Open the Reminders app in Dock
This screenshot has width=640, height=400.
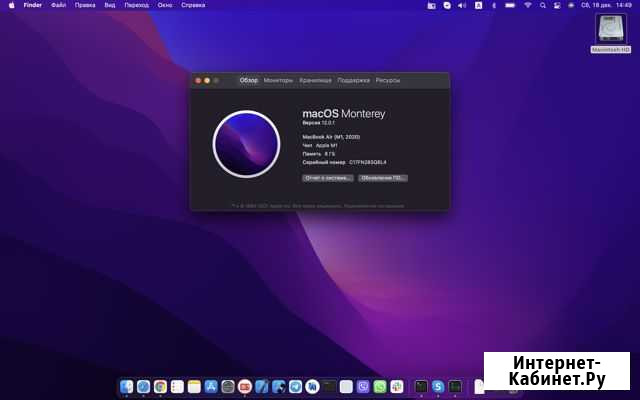pyautogui.click(x=177, y=386)
